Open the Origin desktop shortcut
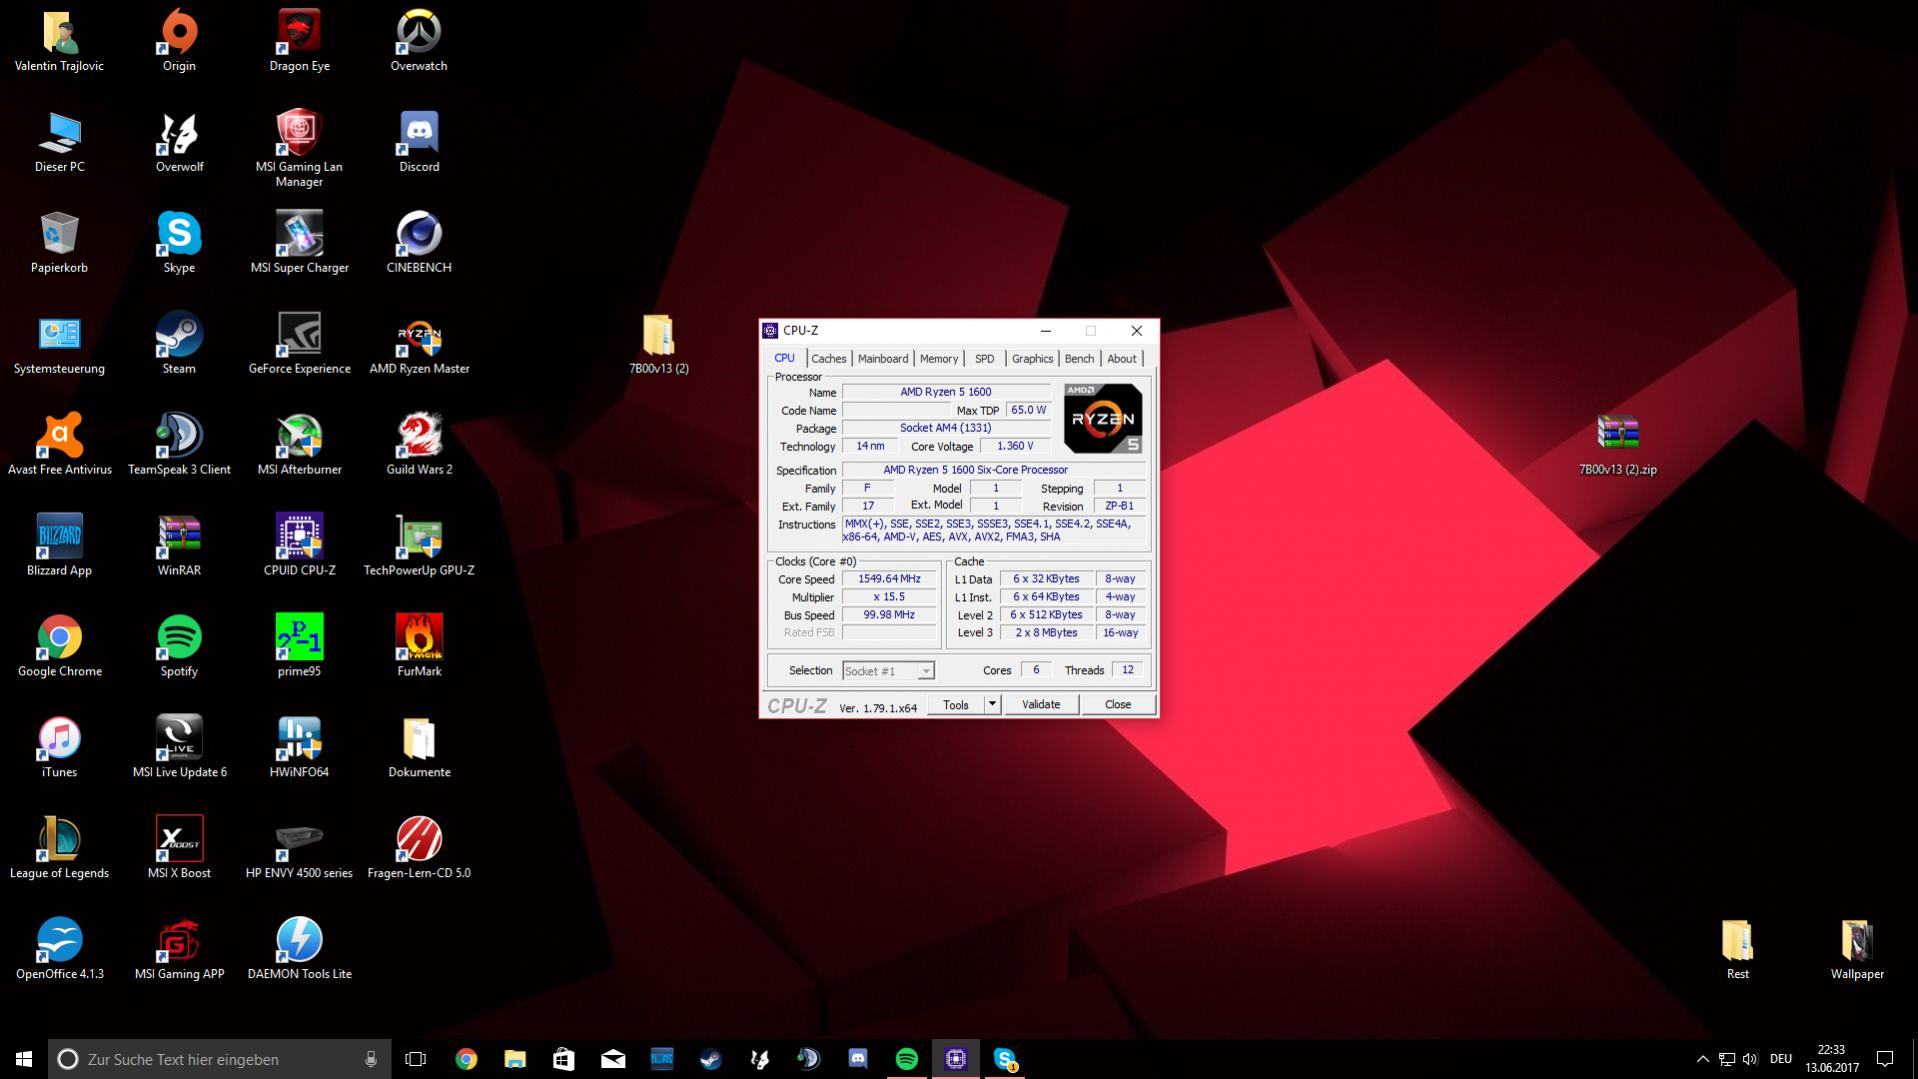 [x=179, y=41]
